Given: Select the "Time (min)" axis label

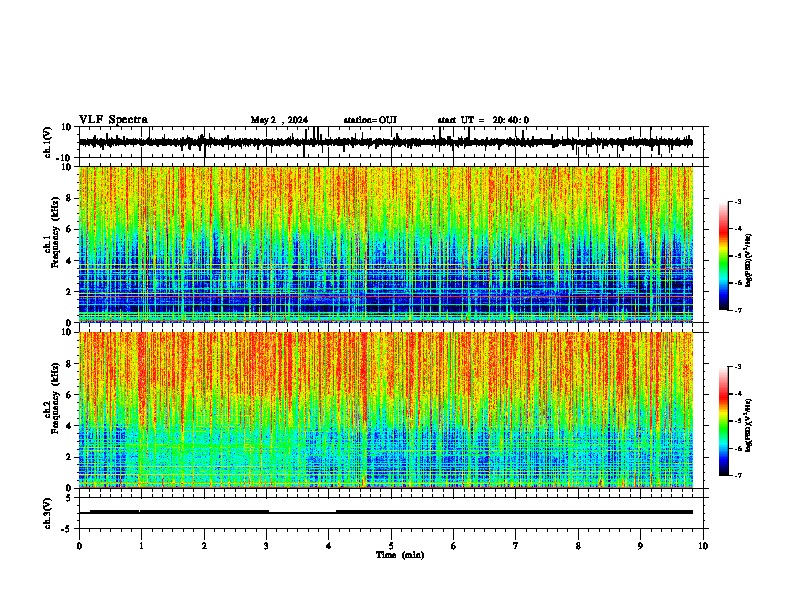Looking at the screenshot, I should tap(400, 555).
